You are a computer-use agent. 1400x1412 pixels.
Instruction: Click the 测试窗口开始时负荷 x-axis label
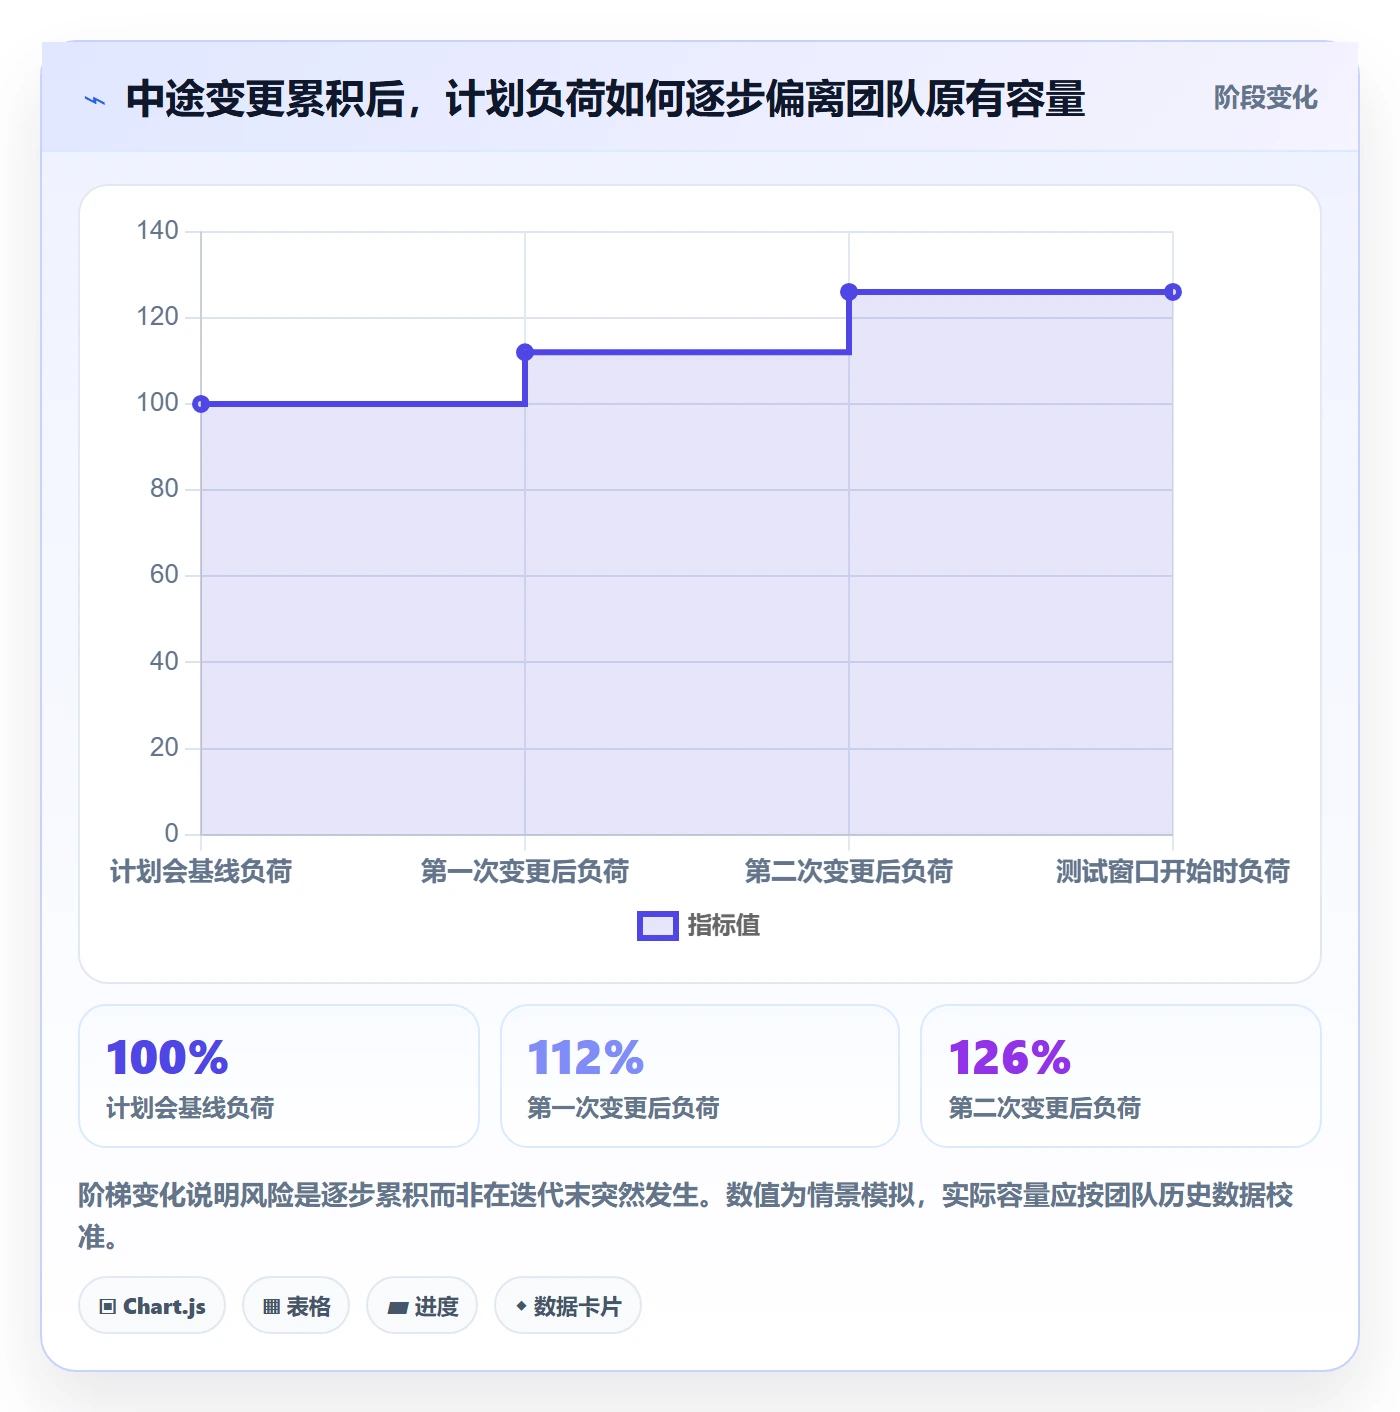1173,871
